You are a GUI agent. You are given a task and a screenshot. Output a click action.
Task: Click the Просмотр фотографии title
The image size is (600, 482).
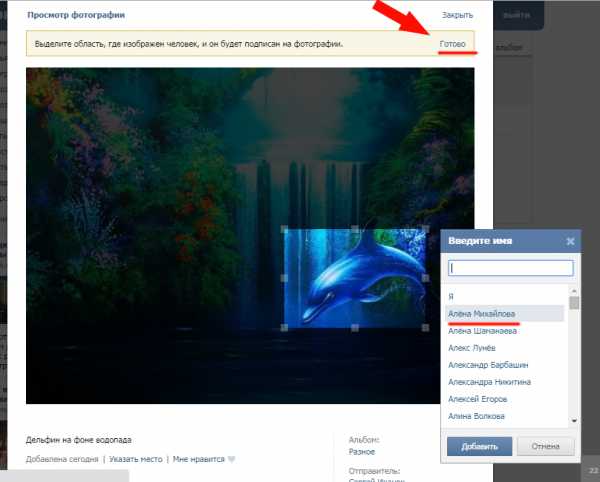pyautogui.click(x=76, y=15)
